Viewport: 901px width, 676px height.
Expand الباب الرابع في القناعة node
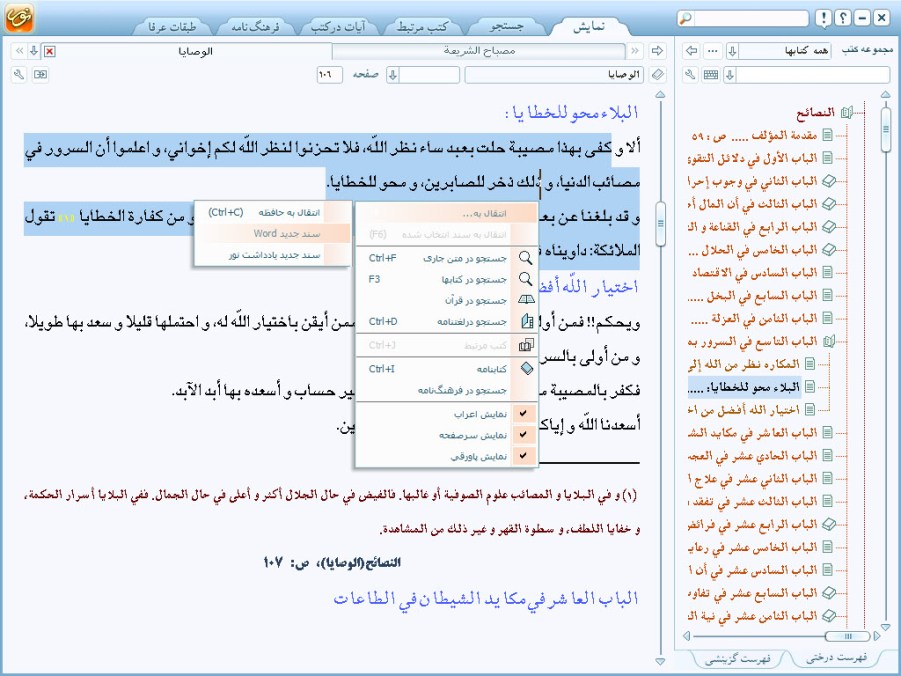[x=828, y=226]
